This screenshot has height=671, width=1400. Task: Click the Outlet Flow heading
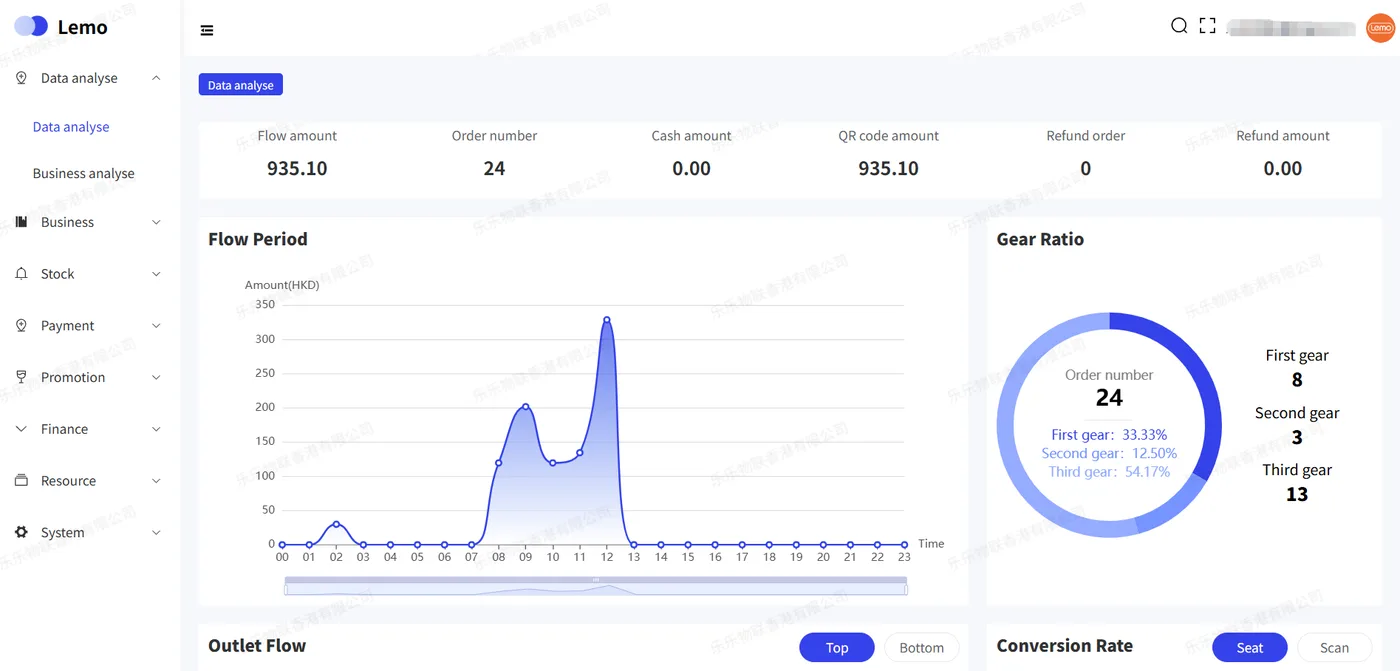click(x=257, y=646)
